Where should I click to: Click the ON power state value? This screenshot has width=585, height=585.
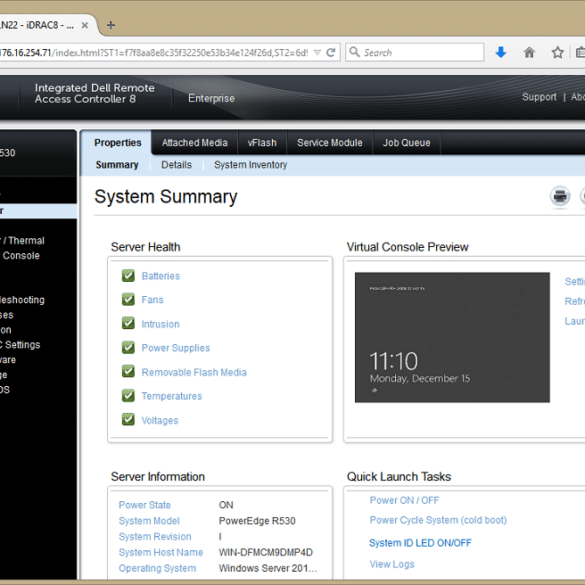(x=226, y=505)
